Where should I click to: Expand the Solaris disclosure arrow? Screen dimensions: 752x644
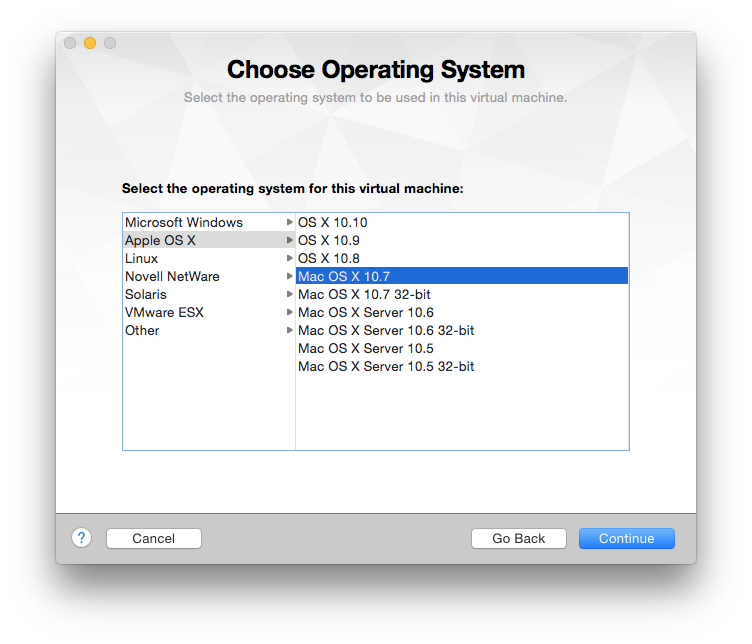click(289, 294)
